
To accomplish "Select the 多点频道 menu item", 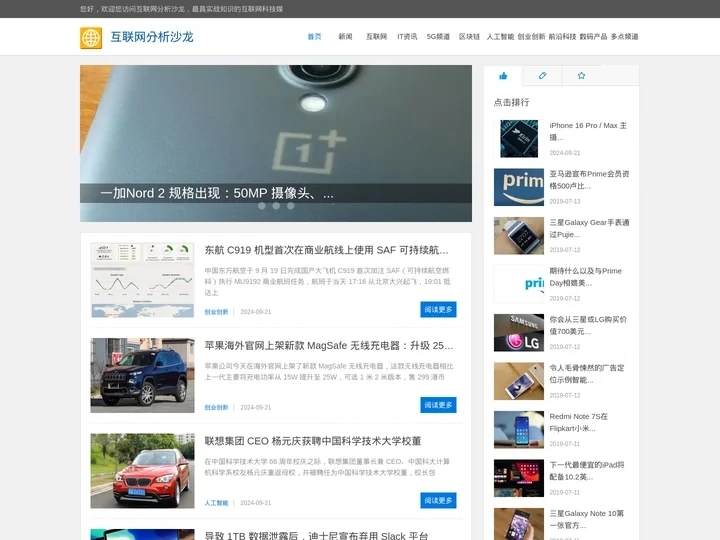I will click(x=624, y=37).
